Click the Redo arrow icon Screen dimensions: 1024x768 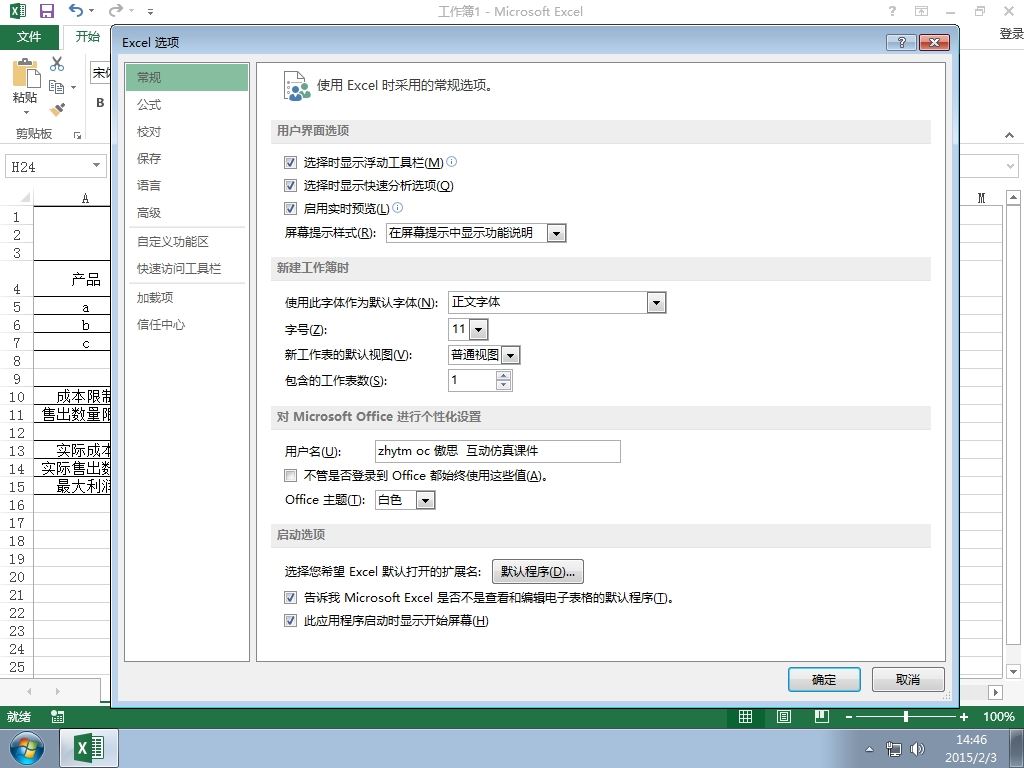click(x=116, y=10)
